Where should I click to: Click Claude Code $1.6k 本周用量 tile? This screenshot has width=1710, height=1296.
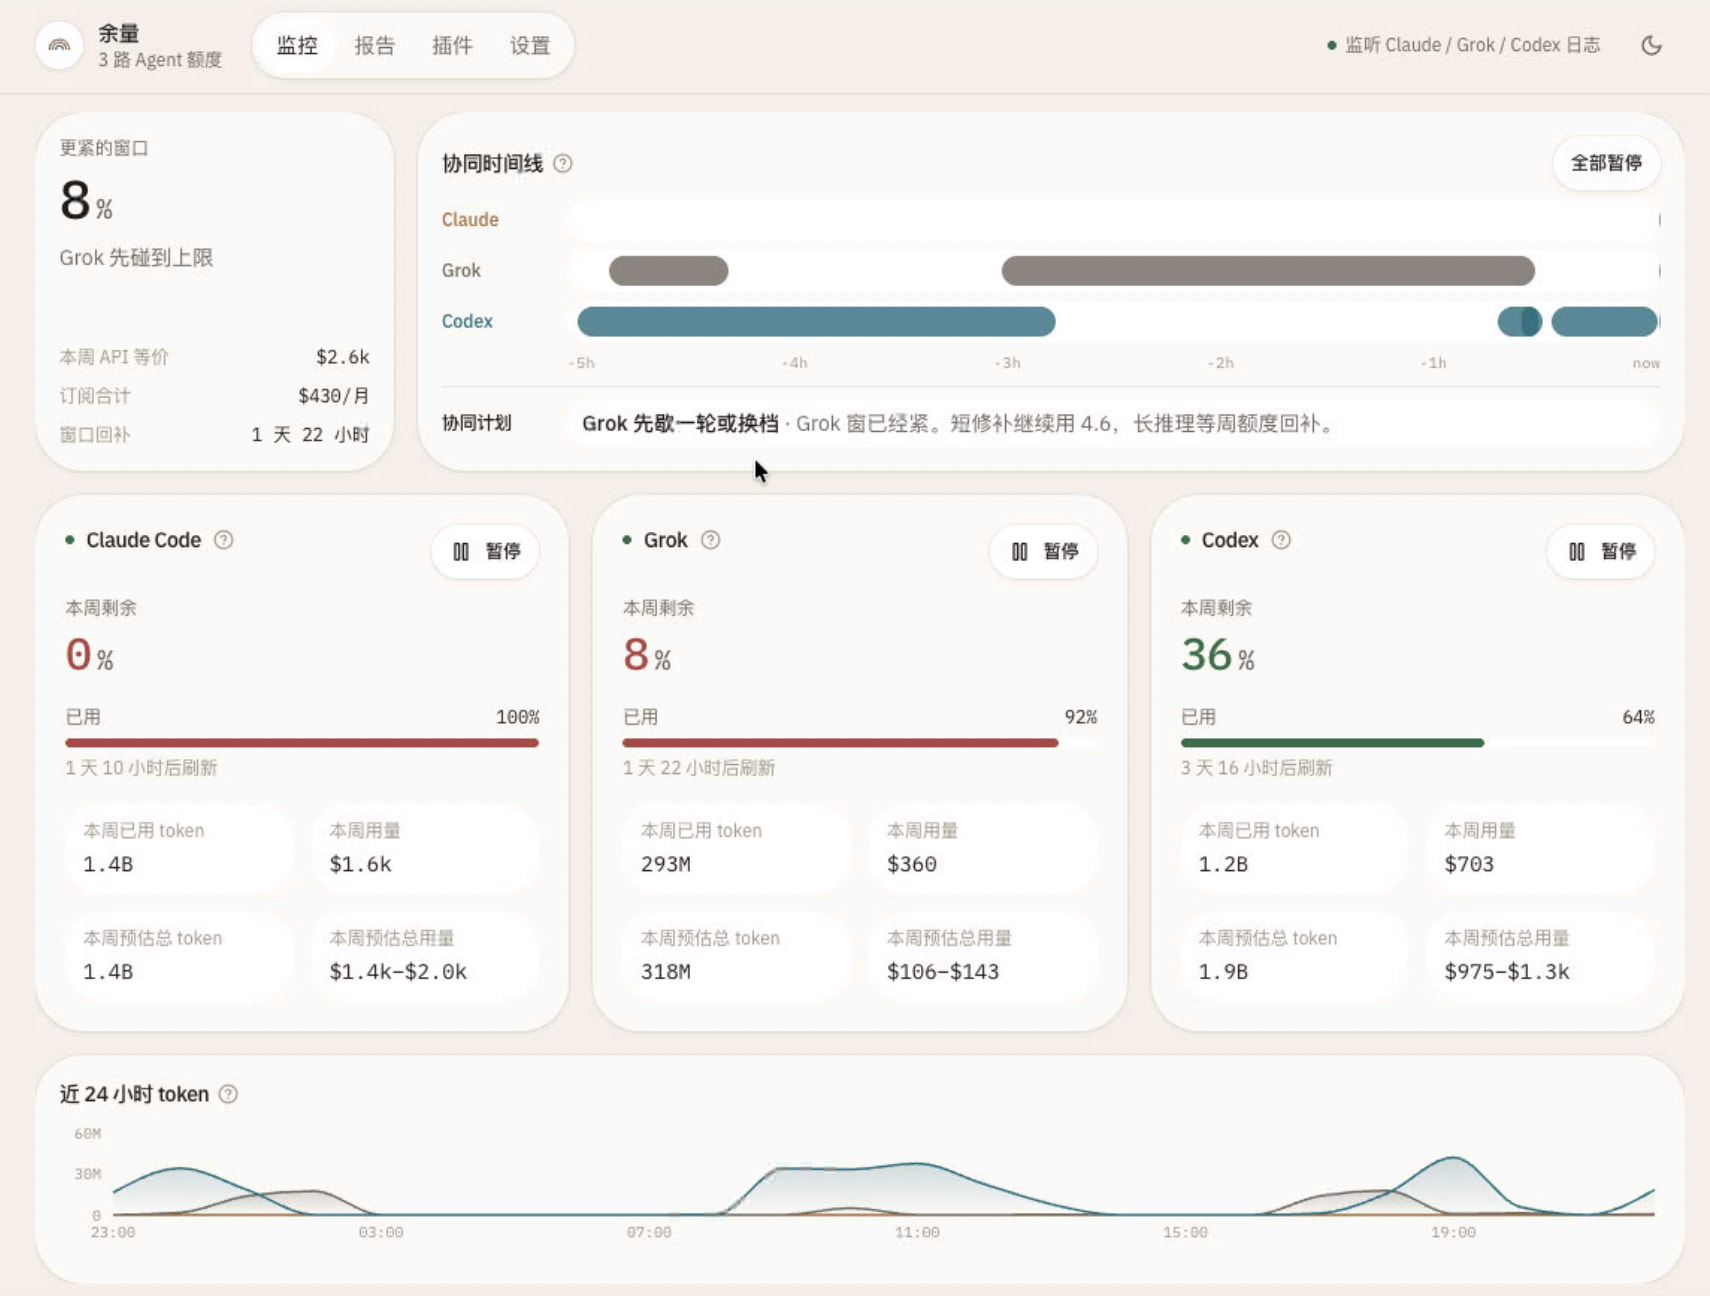[426, 849]
